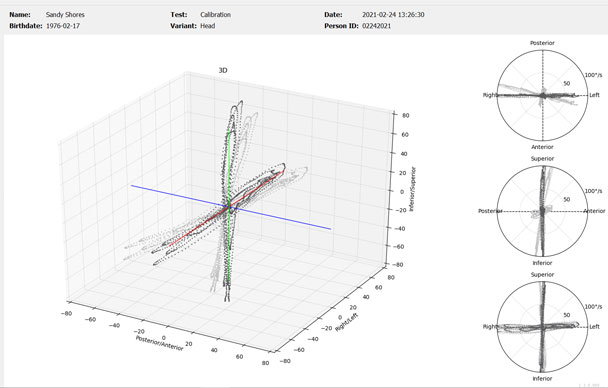Click the Name: label
Image resolution: width=608 pixels, height=388 pixels.
tap(20, 15)
